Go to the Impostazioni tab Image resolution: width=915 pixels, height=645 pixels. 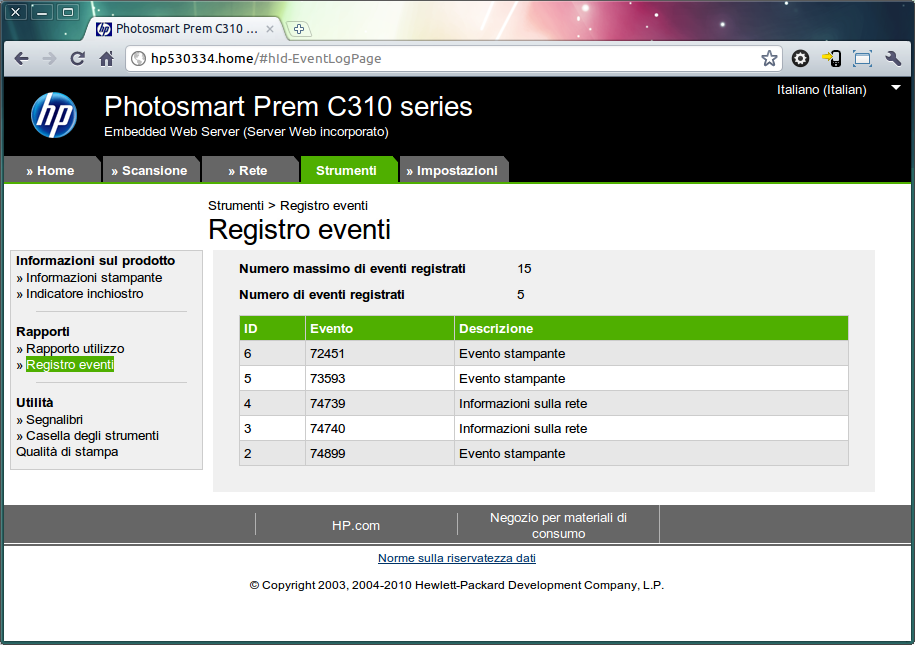coord(453,170)
